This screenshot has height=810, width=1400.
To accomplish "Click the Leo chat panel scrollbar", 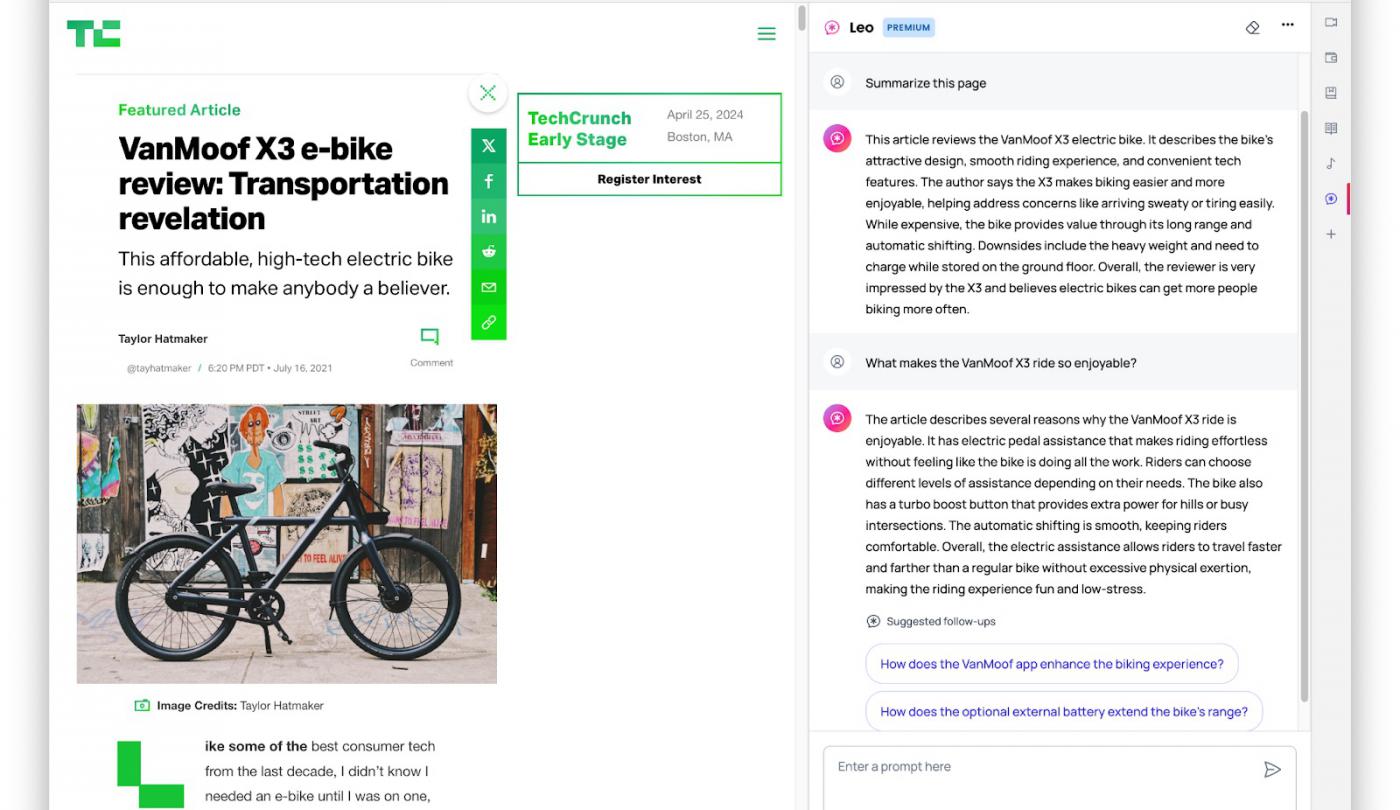I will (x=1304, y=405).
